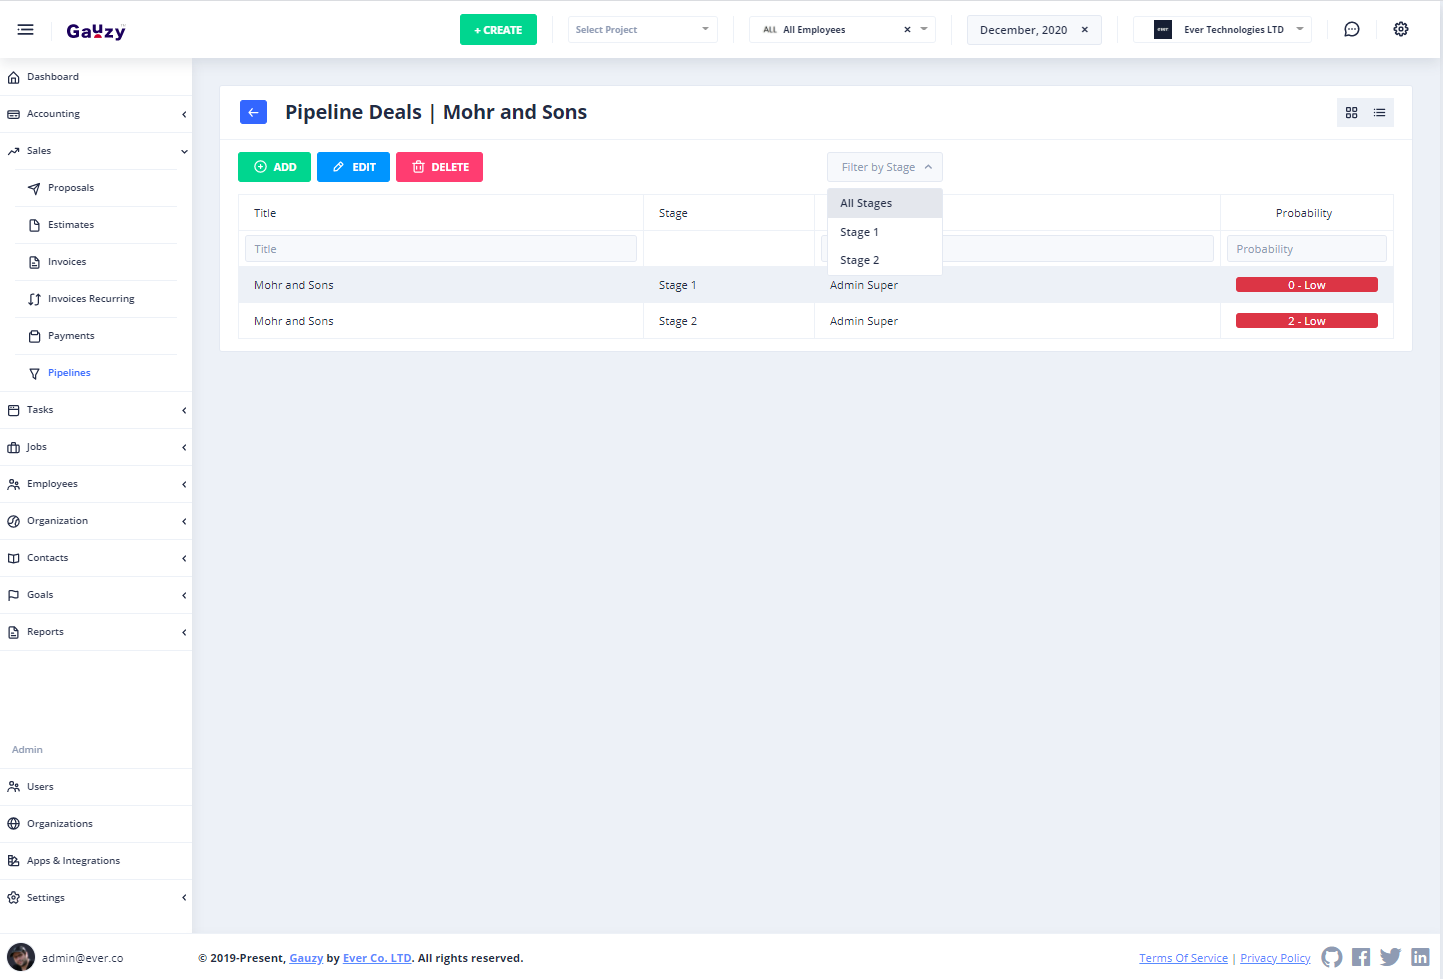
Task: Switch to list table view
Action: click(1379, 113)
